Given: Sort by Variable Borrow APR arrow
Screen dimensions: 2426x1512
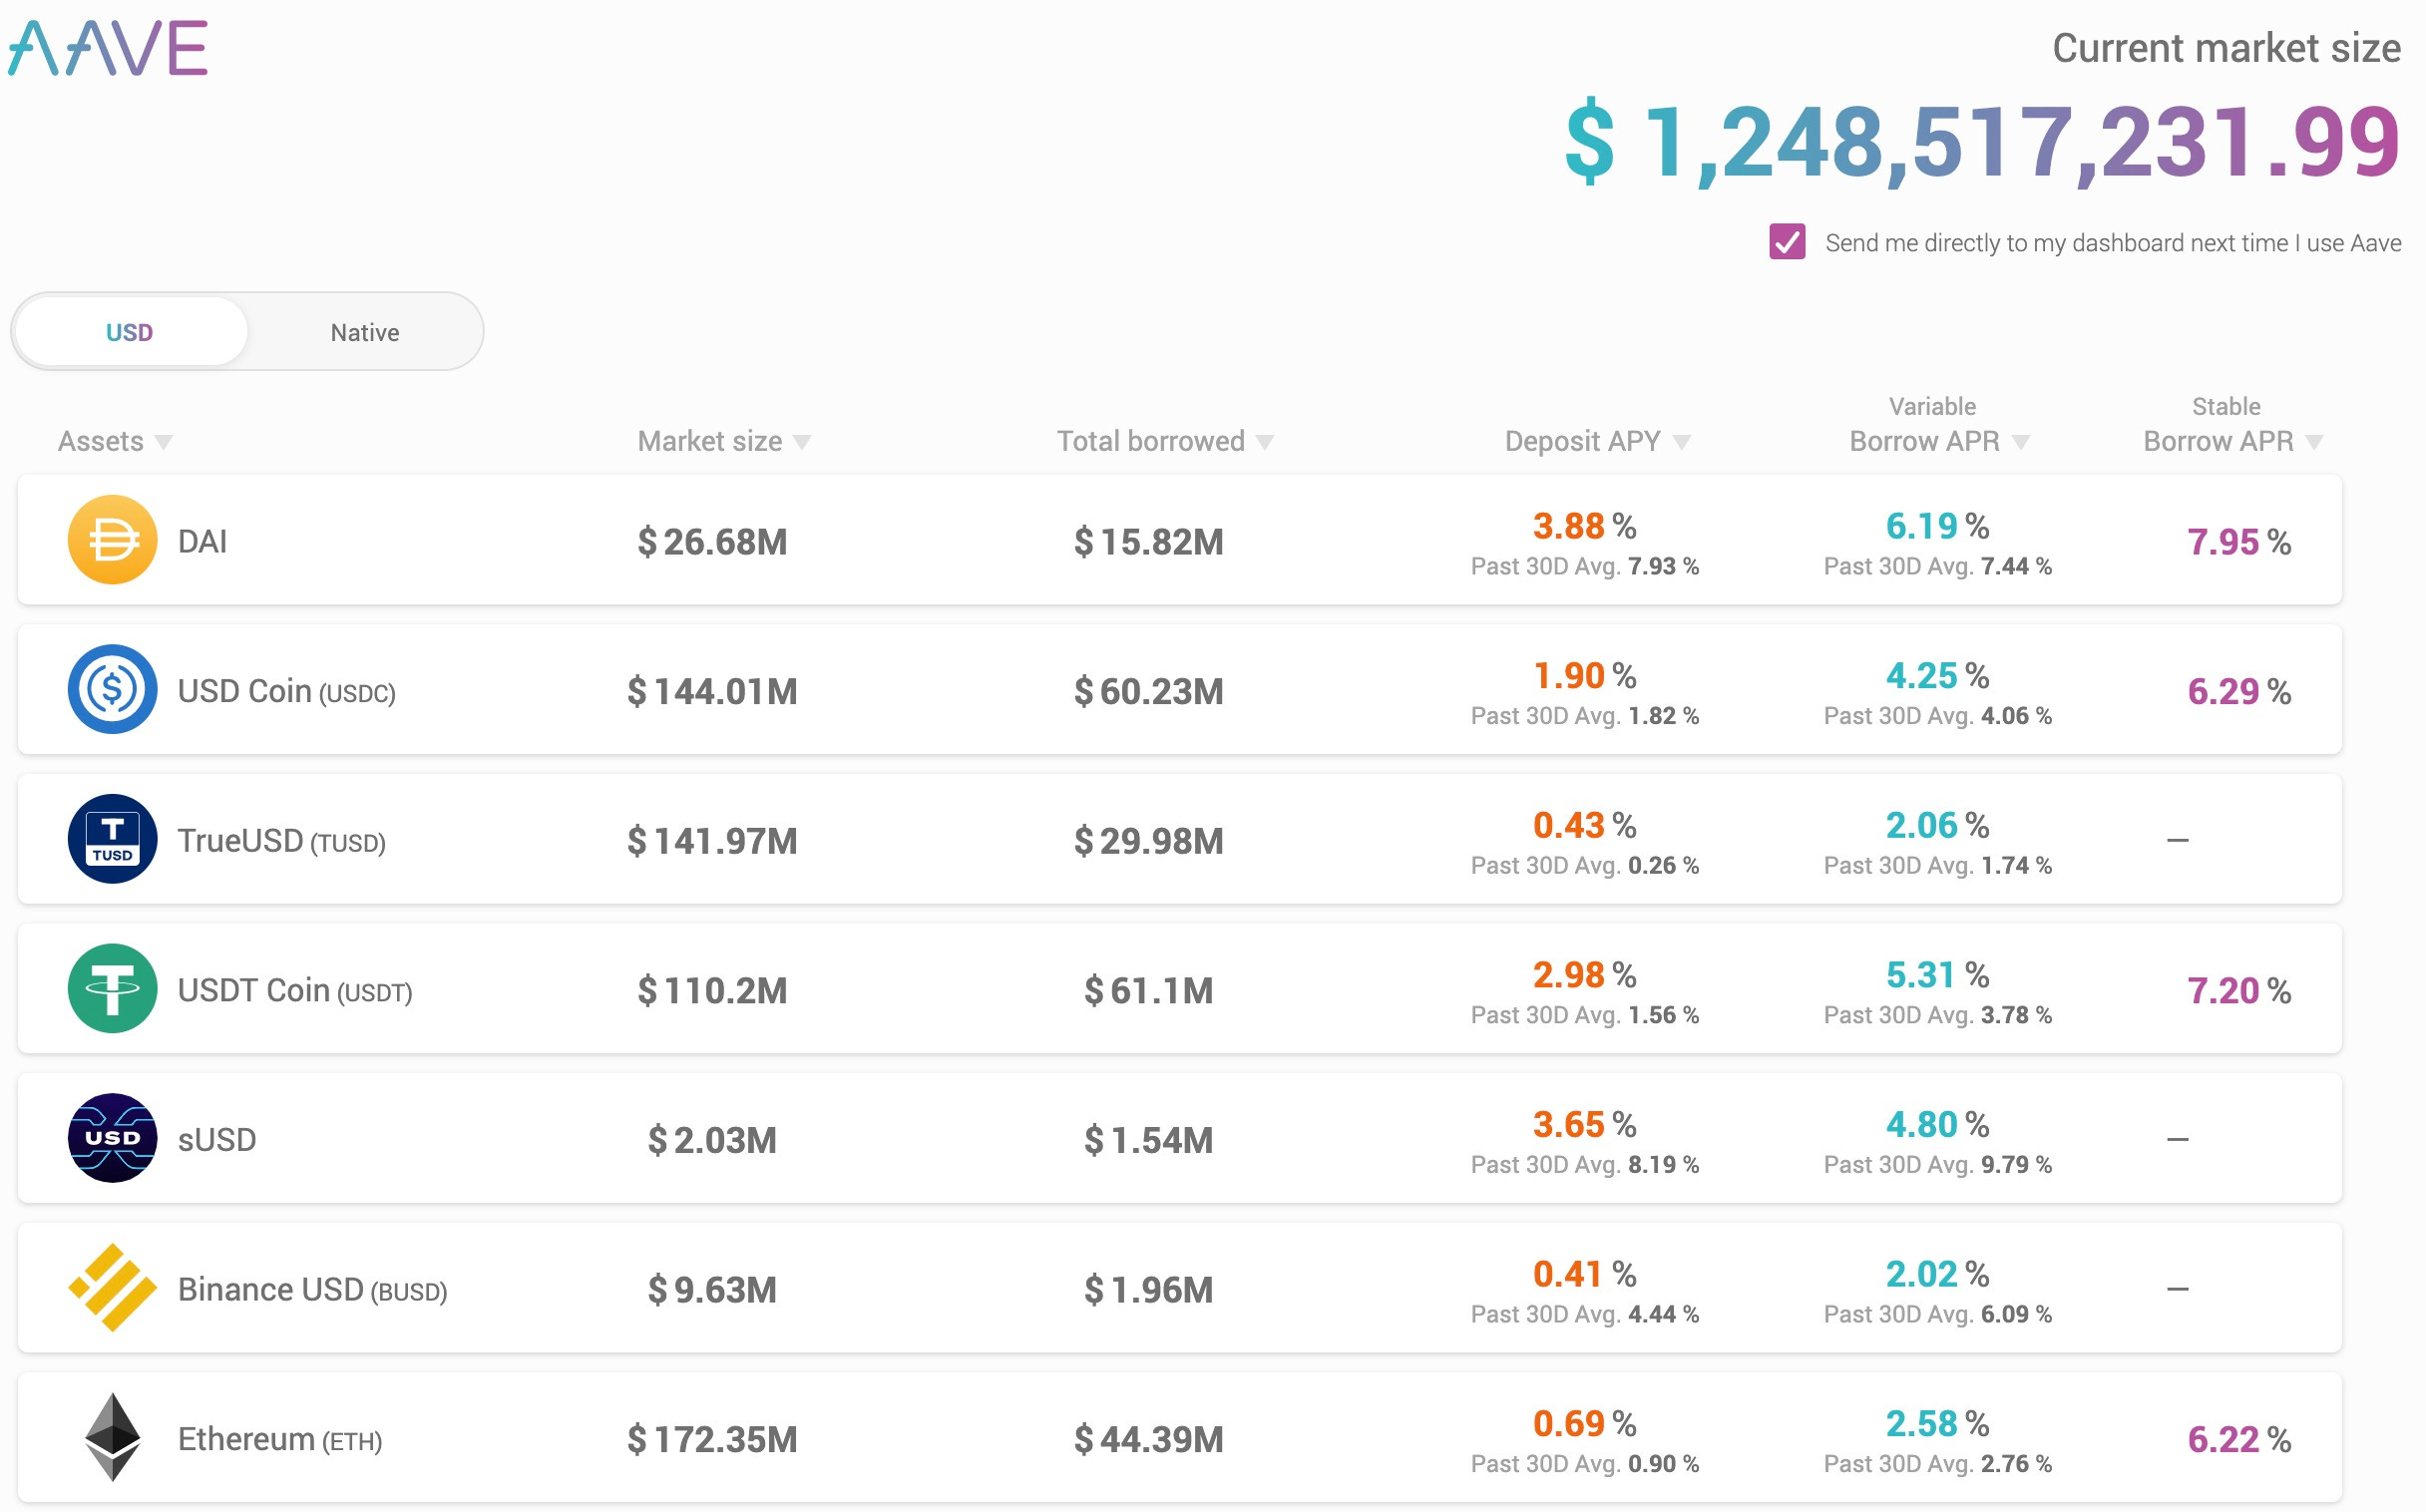Looking at the screenshot, I should coord(2021,443).
